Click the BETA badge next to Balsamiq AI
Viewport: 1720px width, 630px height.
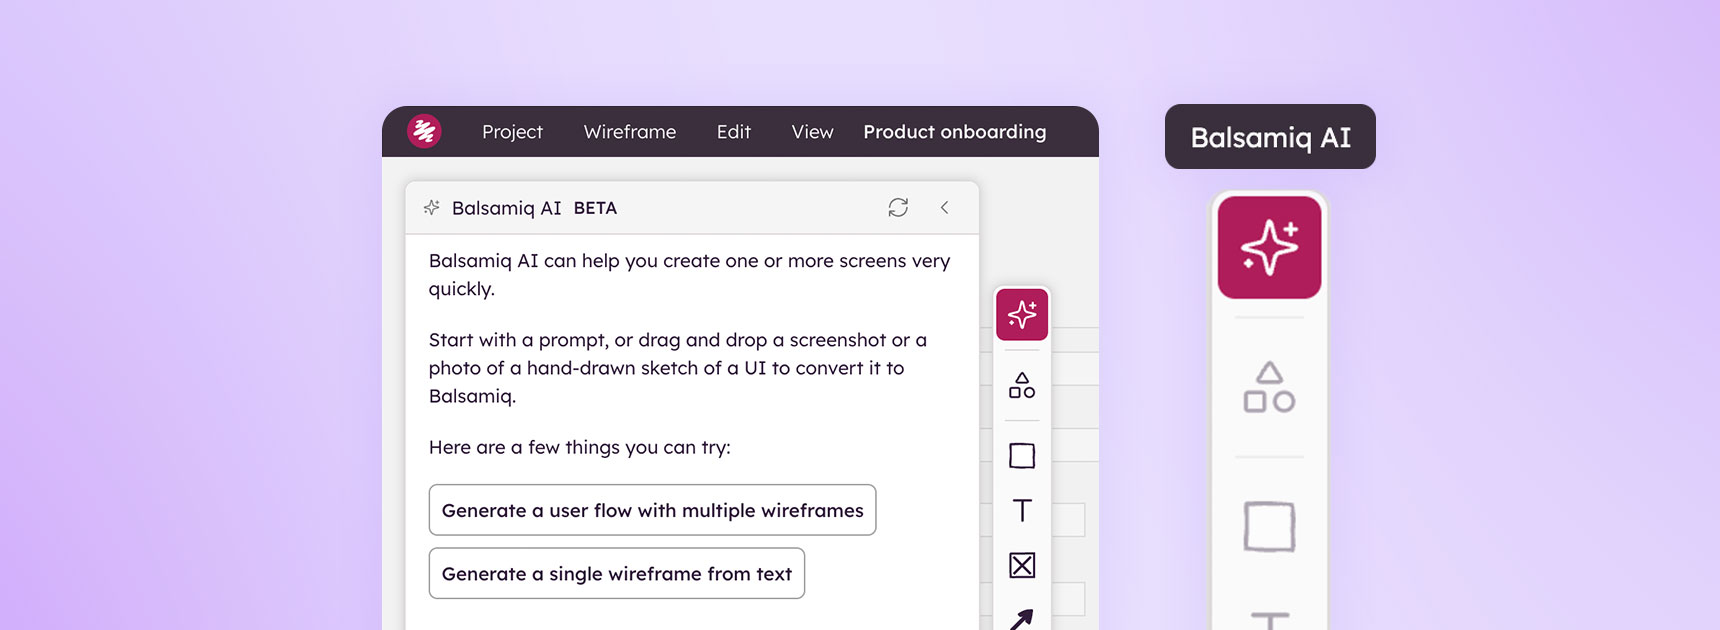[x=596, y=208]
